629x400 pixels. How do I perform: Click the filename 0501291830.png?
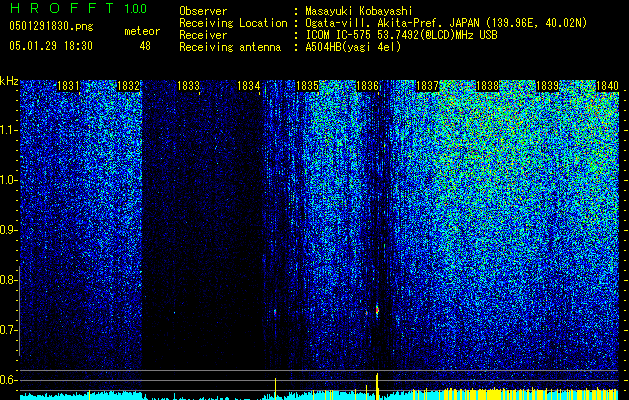tap(51, 26)
